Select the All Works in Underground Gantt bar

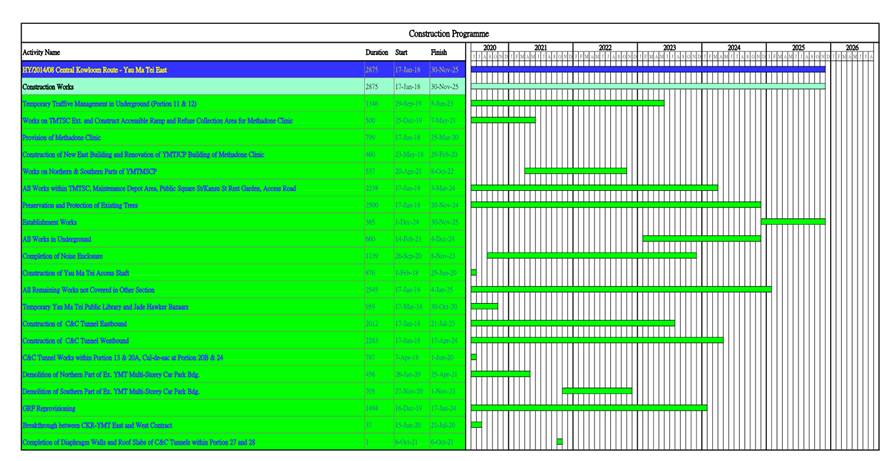pos(701,238)
